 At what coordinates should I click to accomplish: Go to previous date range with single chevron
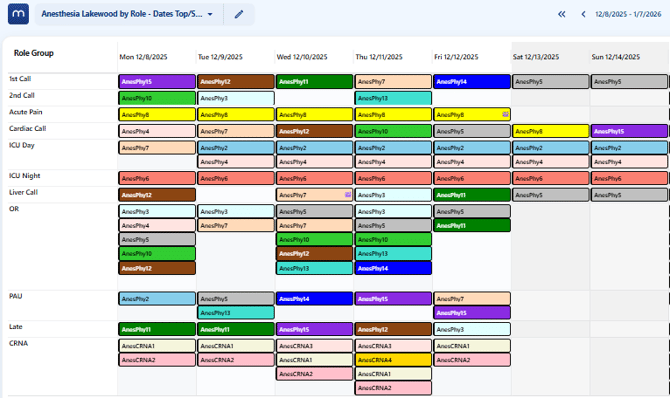[583, 14]
